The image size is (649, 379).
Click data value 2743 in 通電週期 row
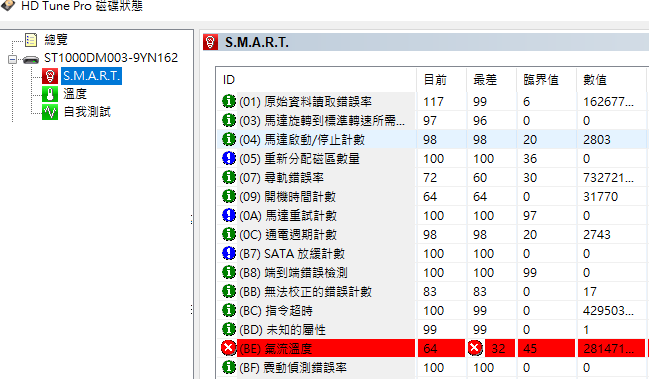pyautogui.click(x=597, y=235)
